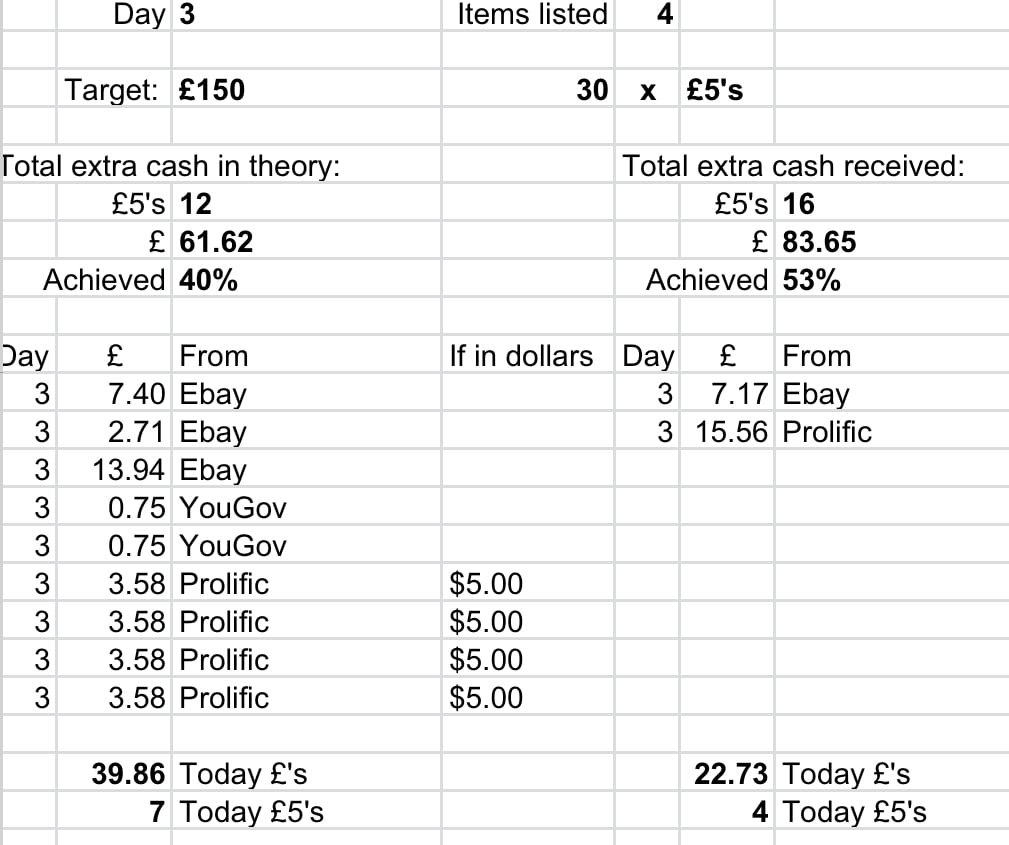Click the 7.17 Ebay received amount
Screen dimensions: 1009x845
[x=738, y=394]
